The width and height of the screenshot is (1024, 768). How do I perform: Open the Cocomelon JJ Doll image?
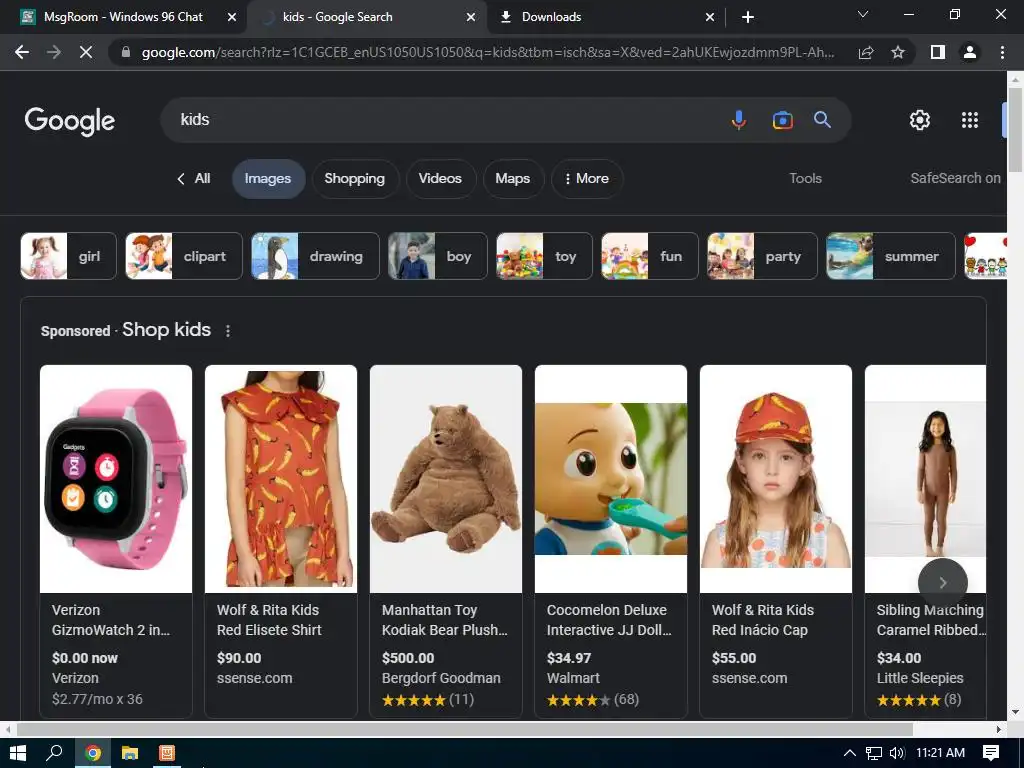[611, 479]
